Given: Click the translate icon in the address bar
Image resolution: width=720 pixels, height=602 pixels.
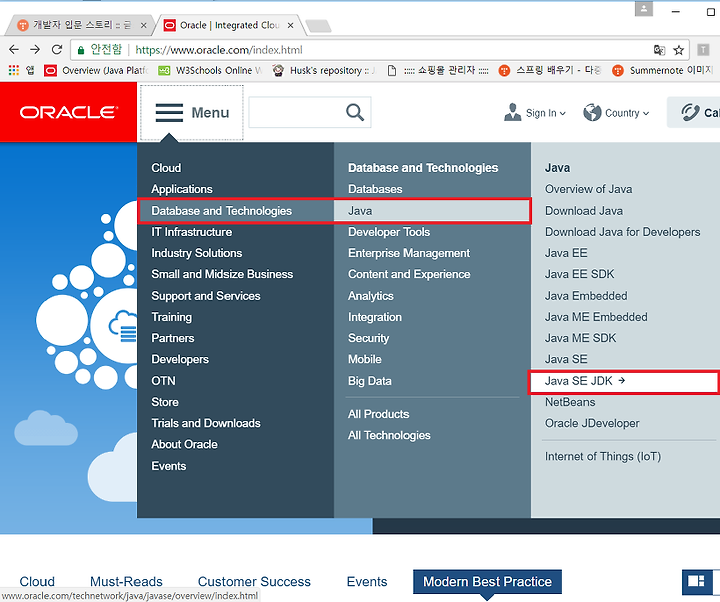Looking at the screenshot, I should [659, 50].
